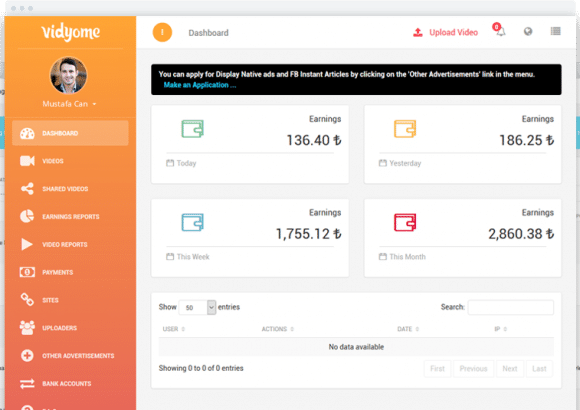This screenshot has width=580, height=410.
Task: Click the Shared Videos share icon
Action: [27, 189]
